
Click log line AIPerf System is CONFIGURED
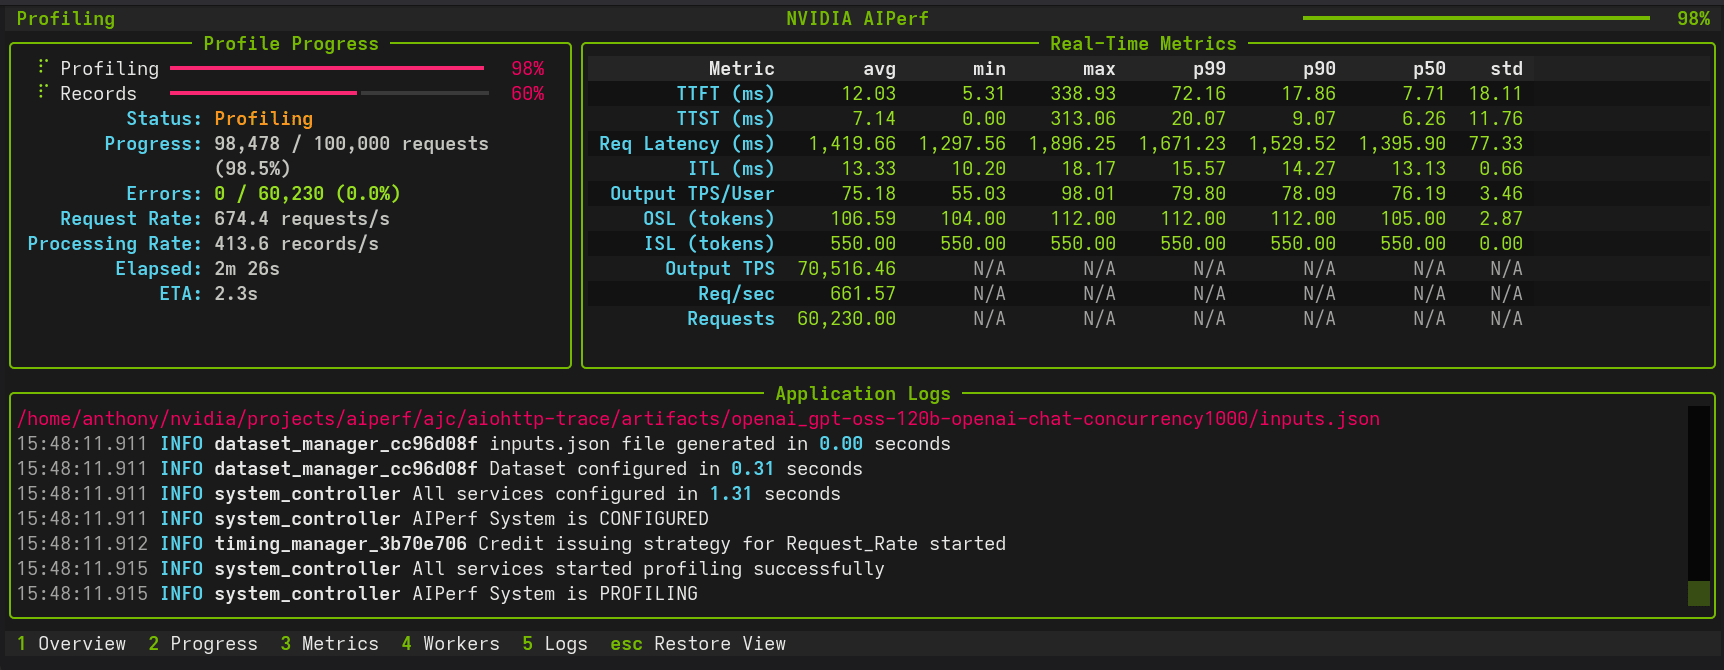pos(362,519)
